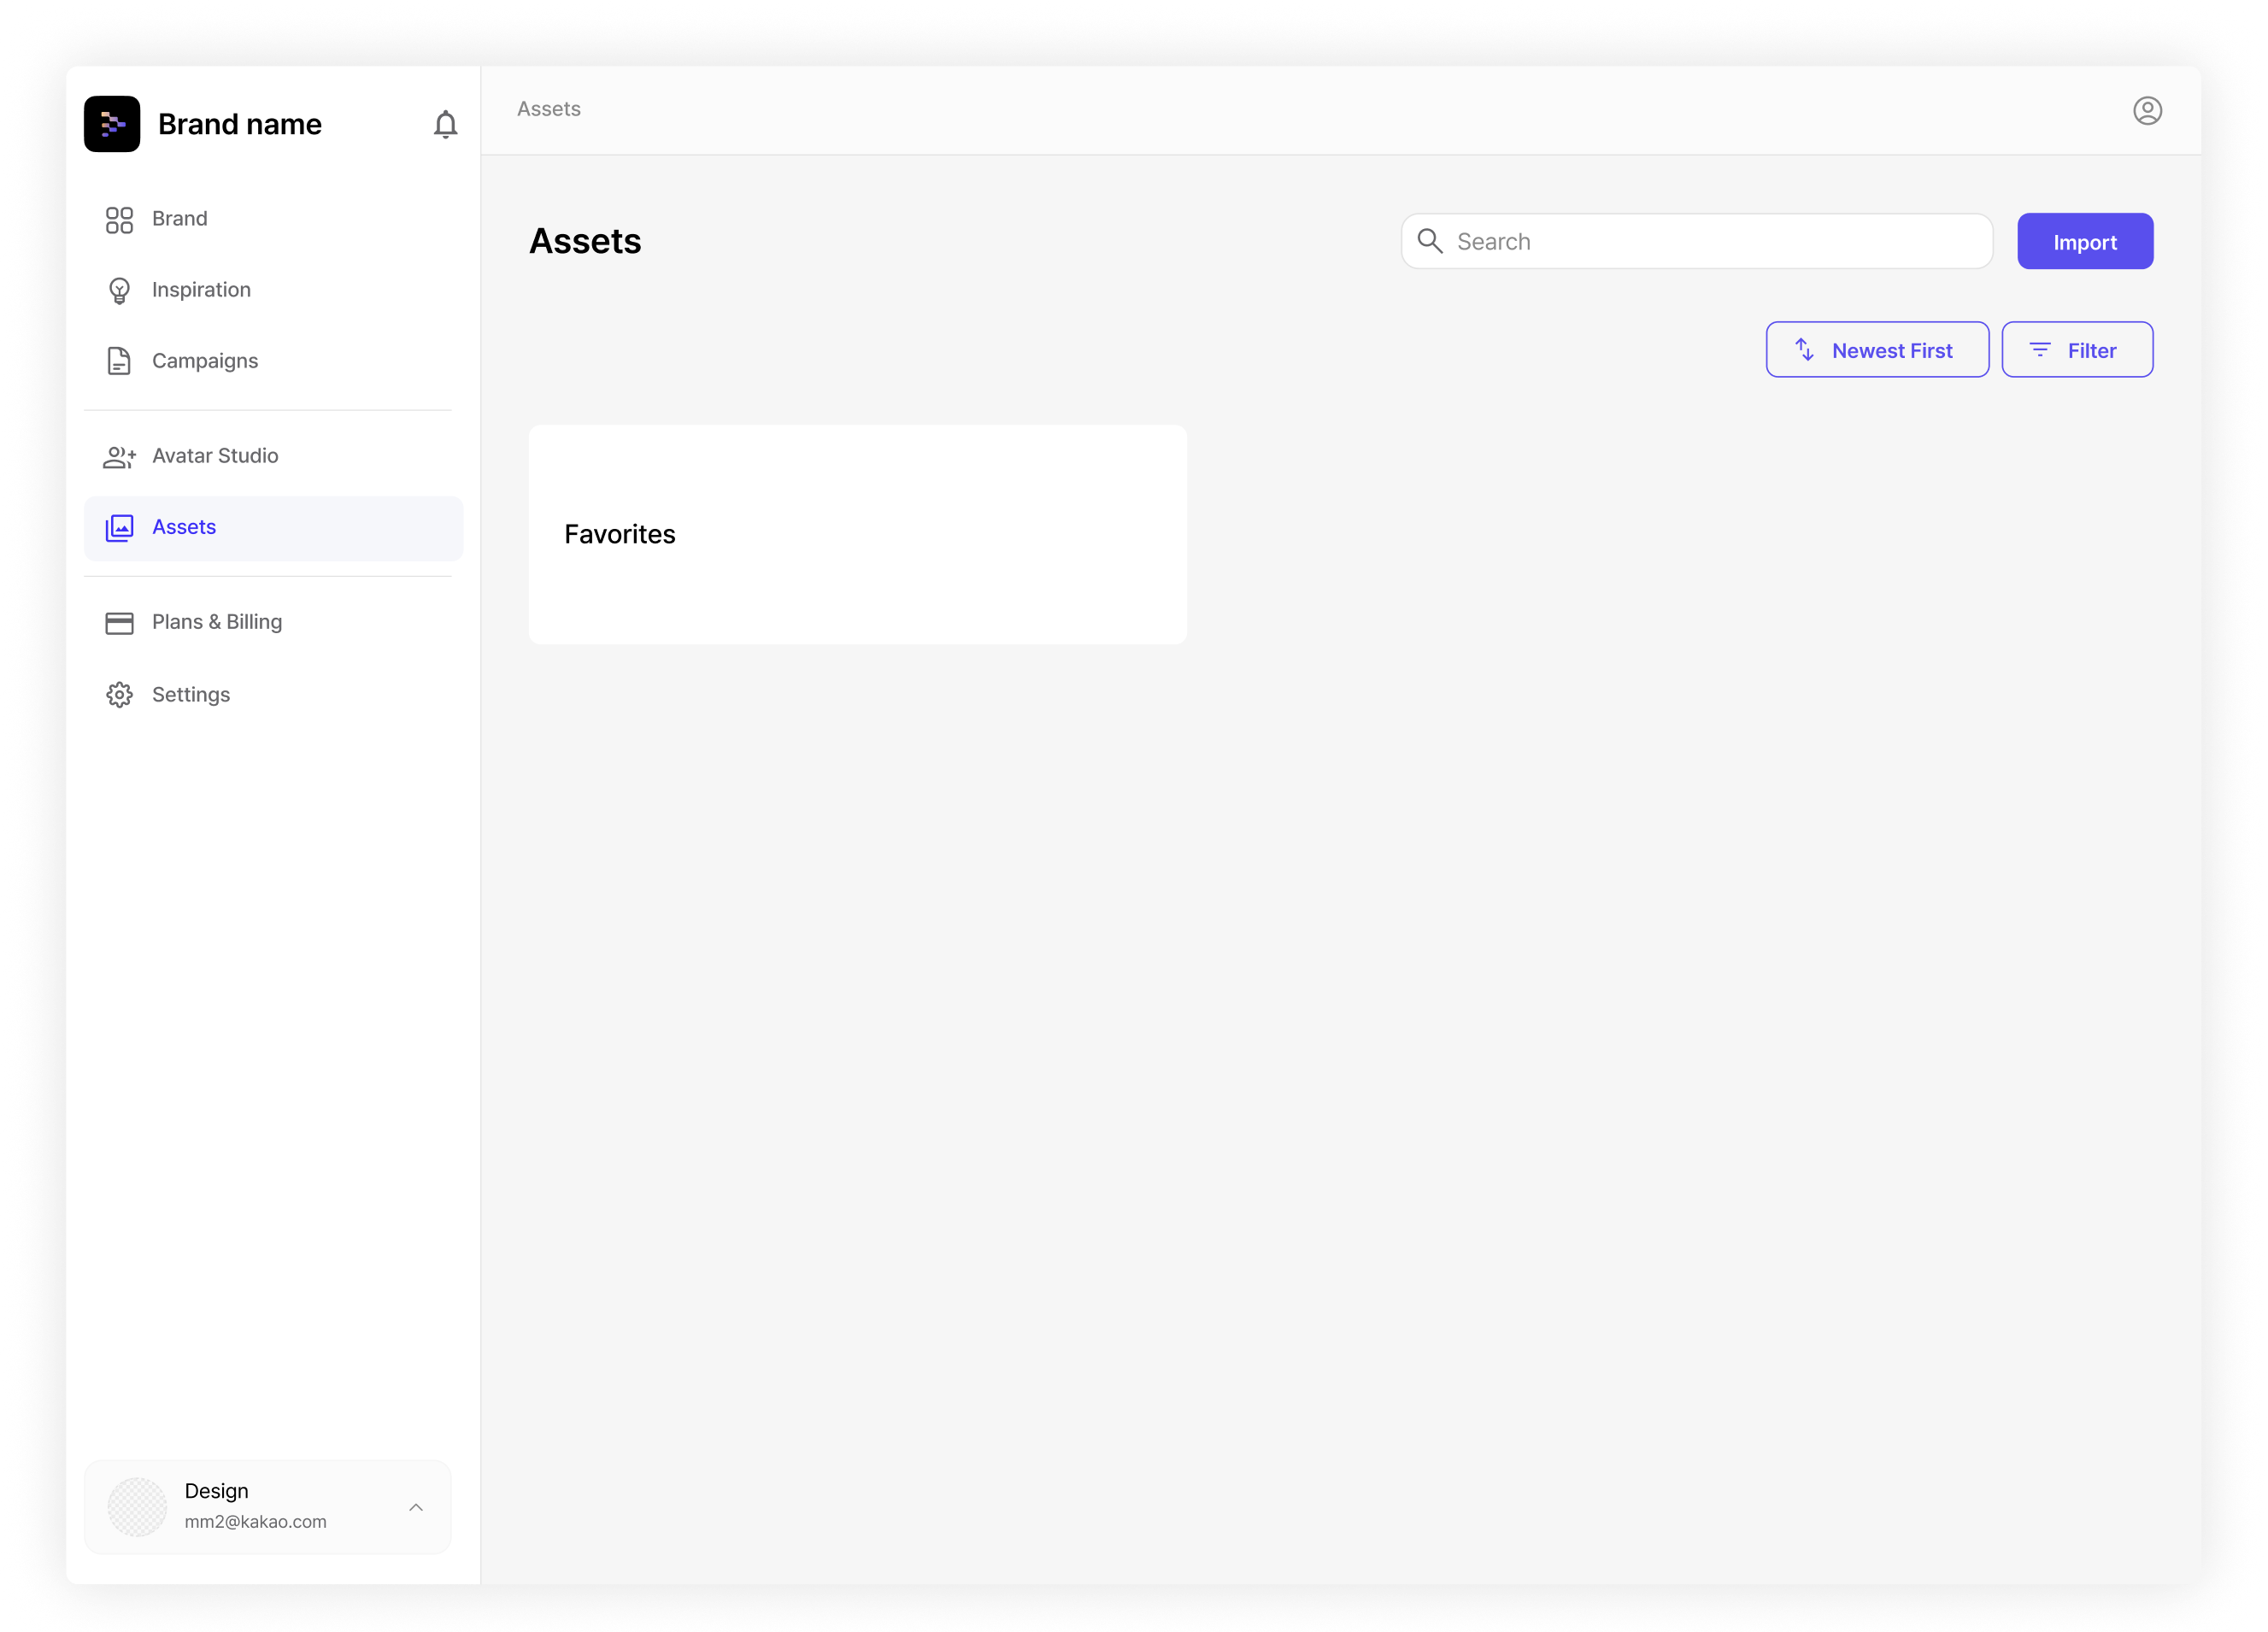The width and height of the screenshot is (2268, 1632).
Task: Click the Assets breadcrumb in top bar
Action: coord(549,109)
